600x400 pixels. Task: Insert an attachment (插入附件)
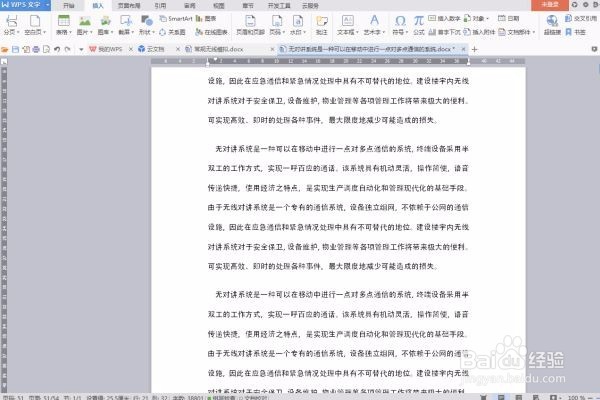point(479,32)
